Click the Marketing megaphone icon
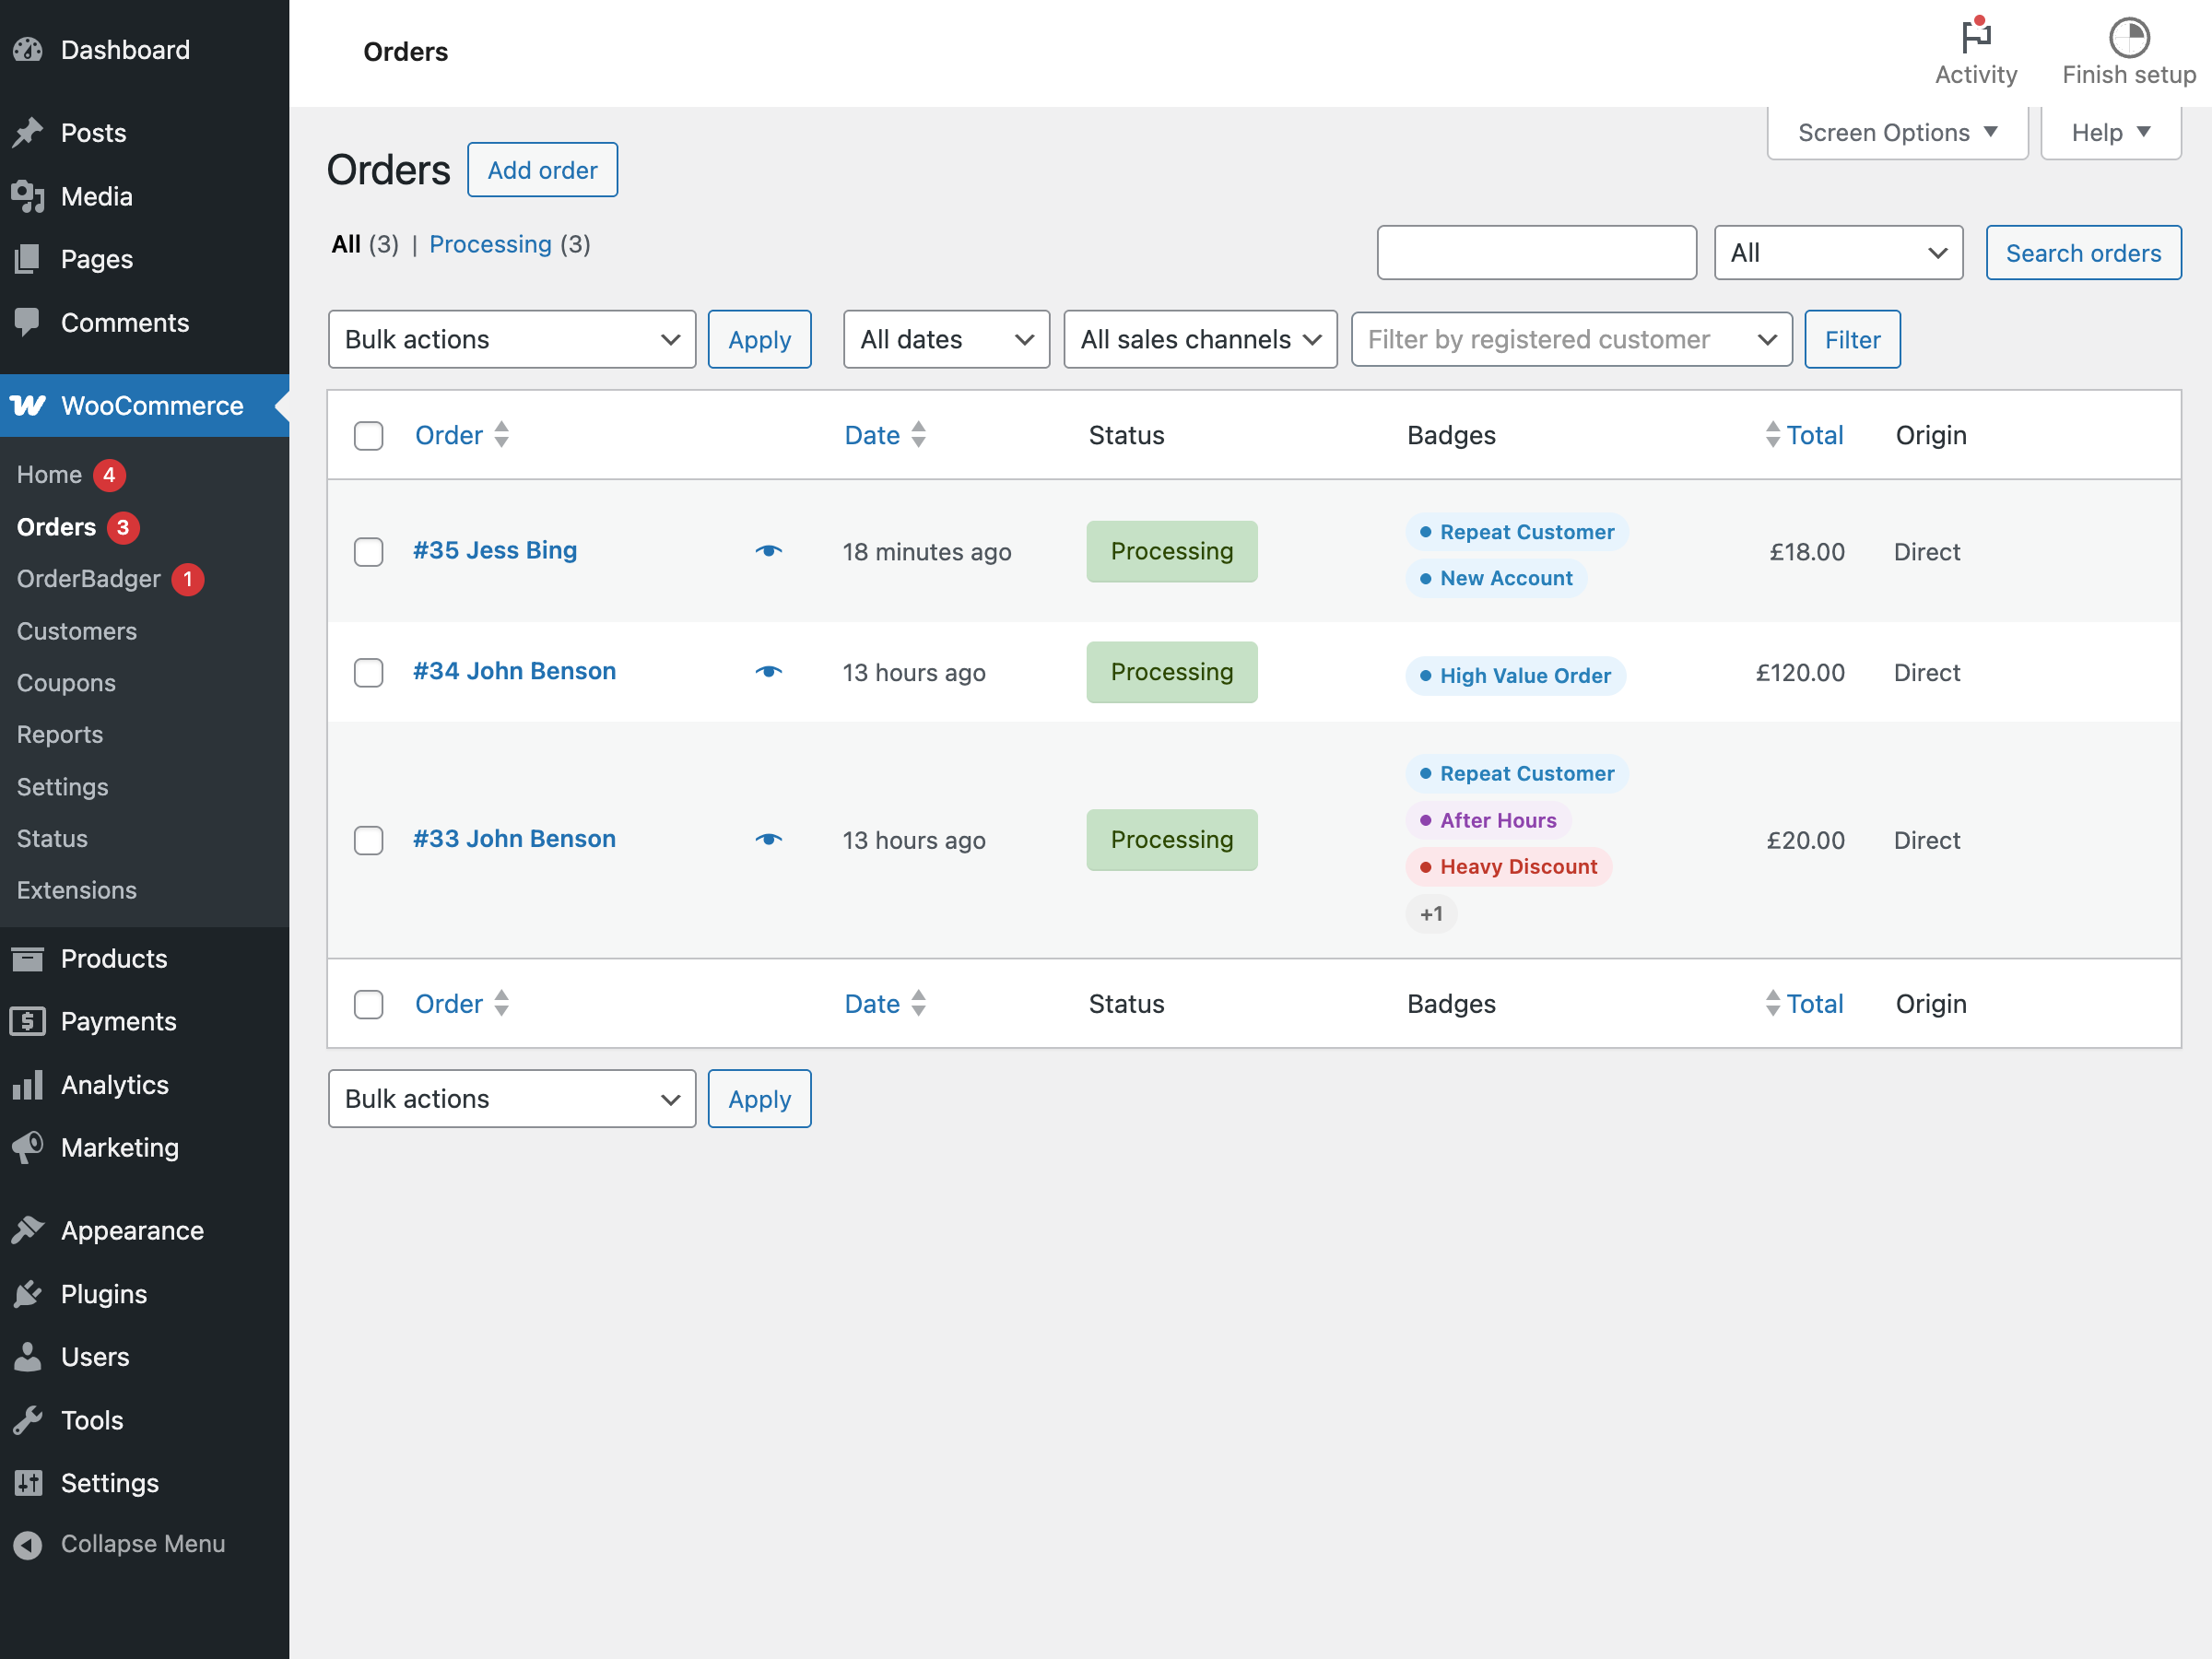Viewport: 2212px width, 1659px height. tap(28, 1147)
